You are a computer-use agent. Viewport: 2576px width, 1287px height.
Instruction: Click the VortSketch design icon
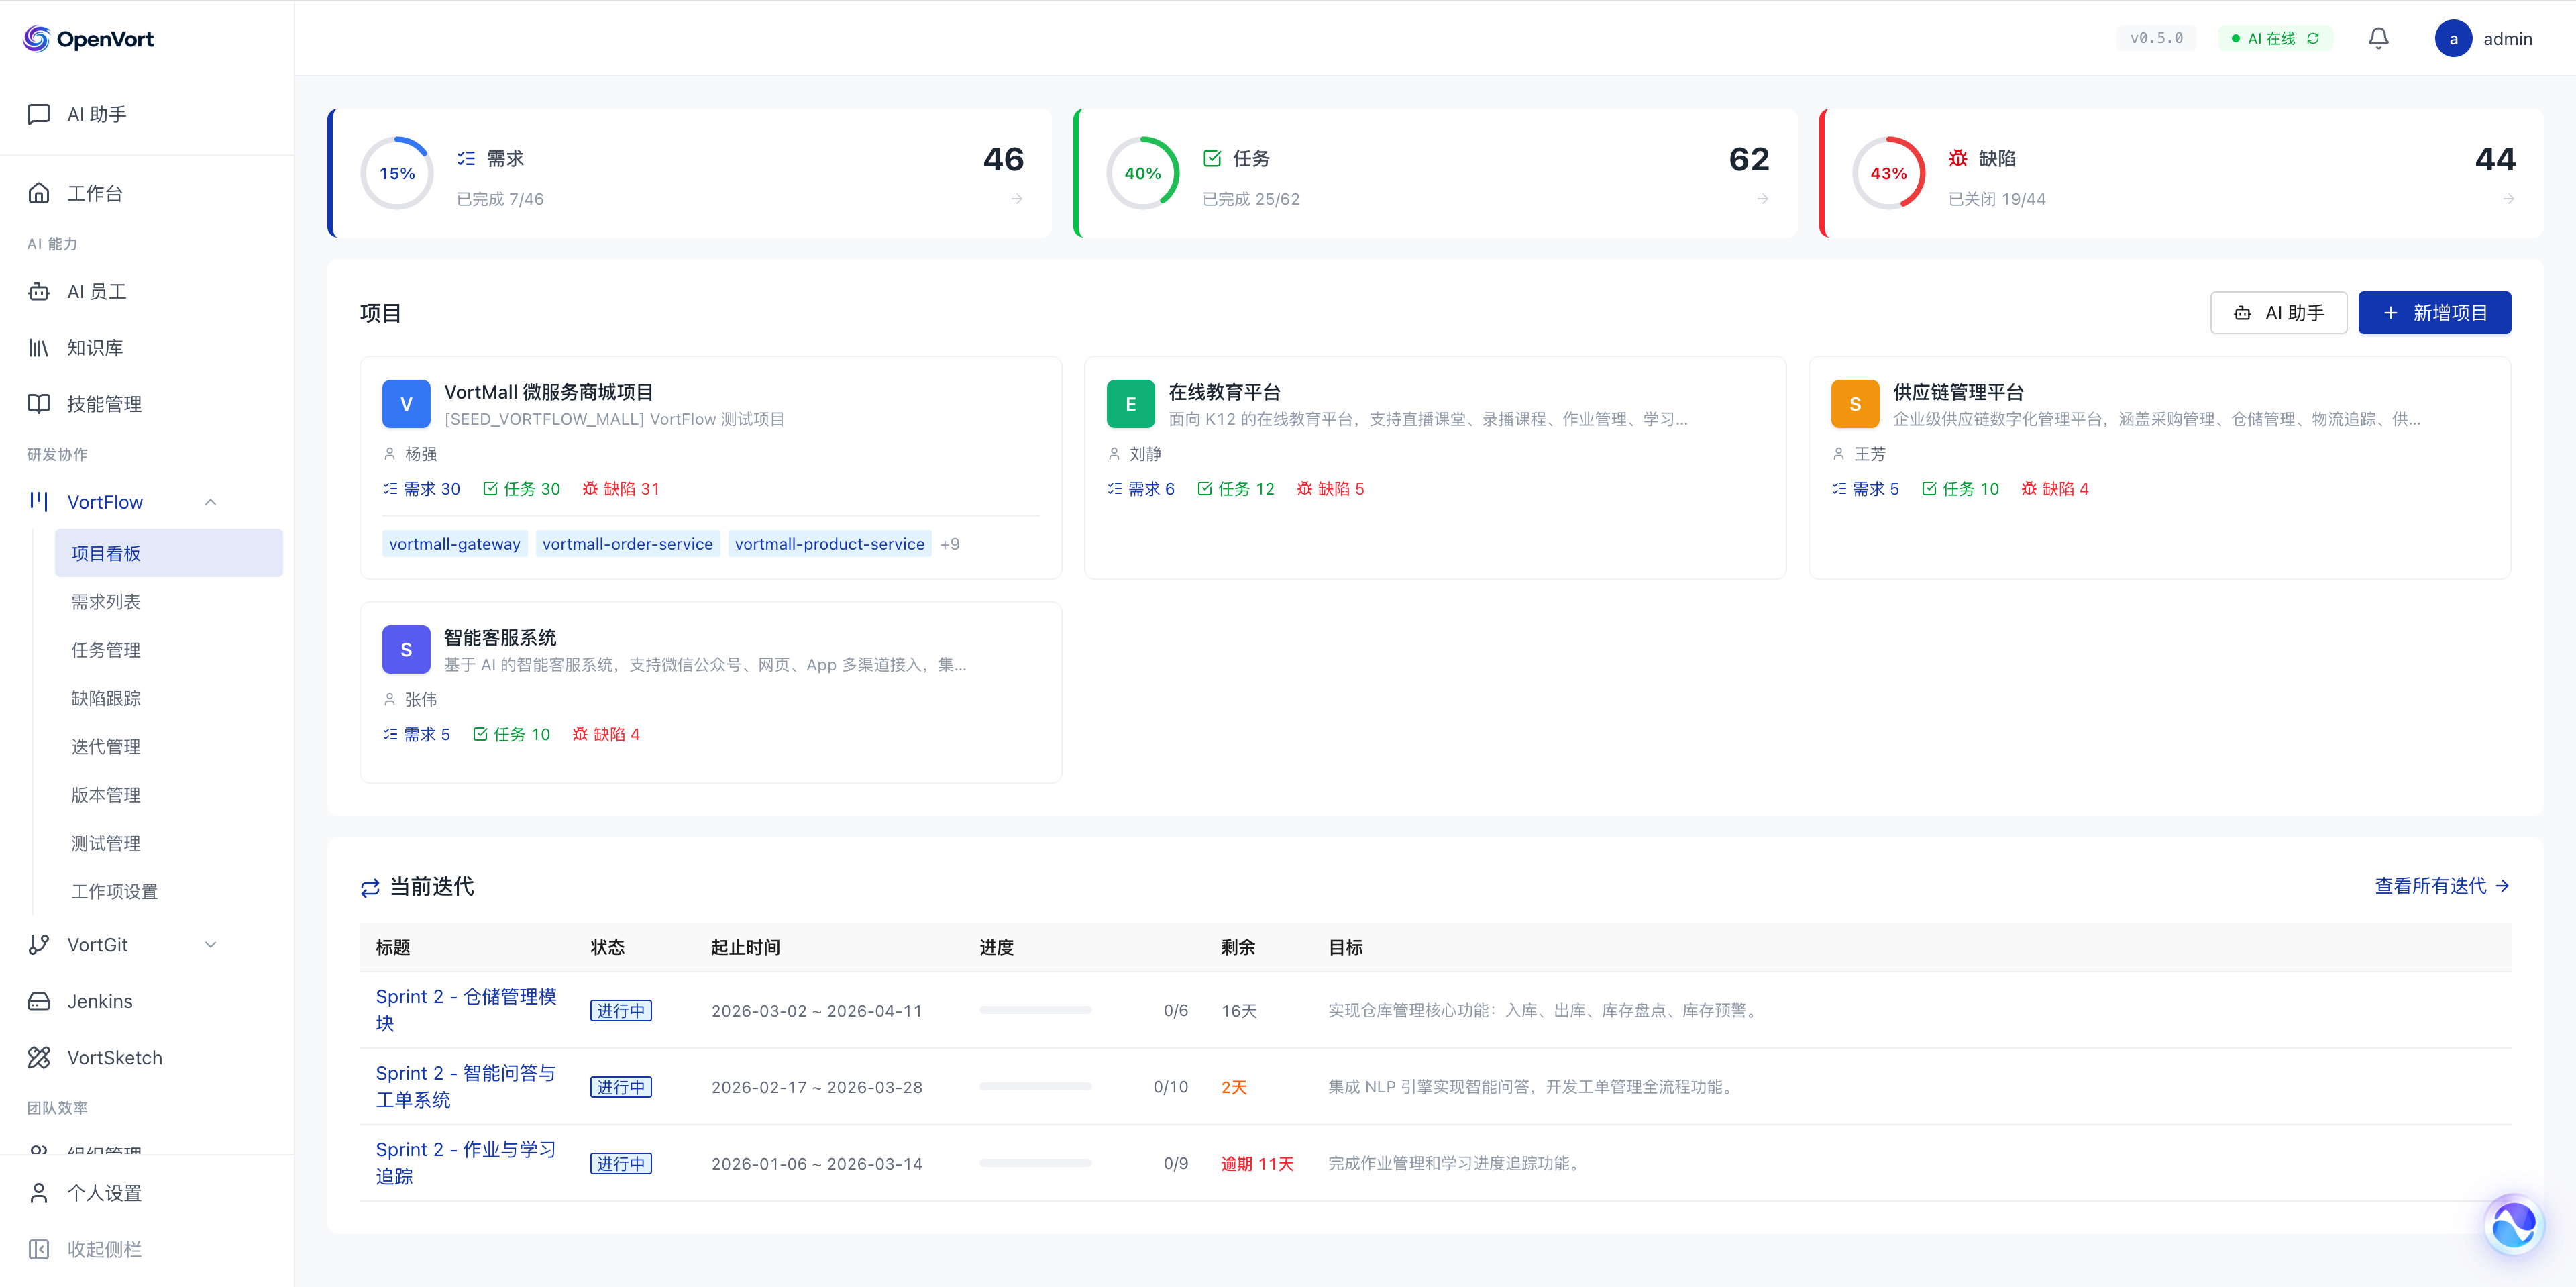click(x=39, y=1057)
